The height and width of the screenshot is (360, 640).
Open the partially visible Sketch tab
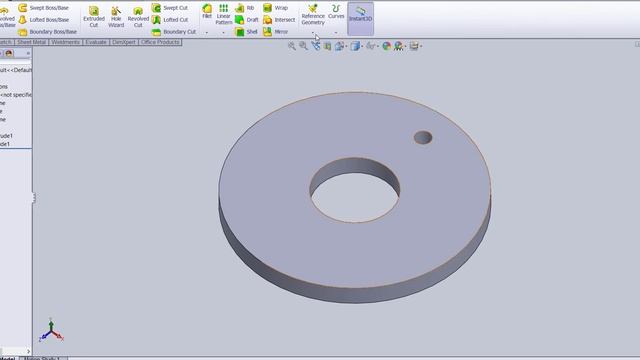(x=6, y=42)
